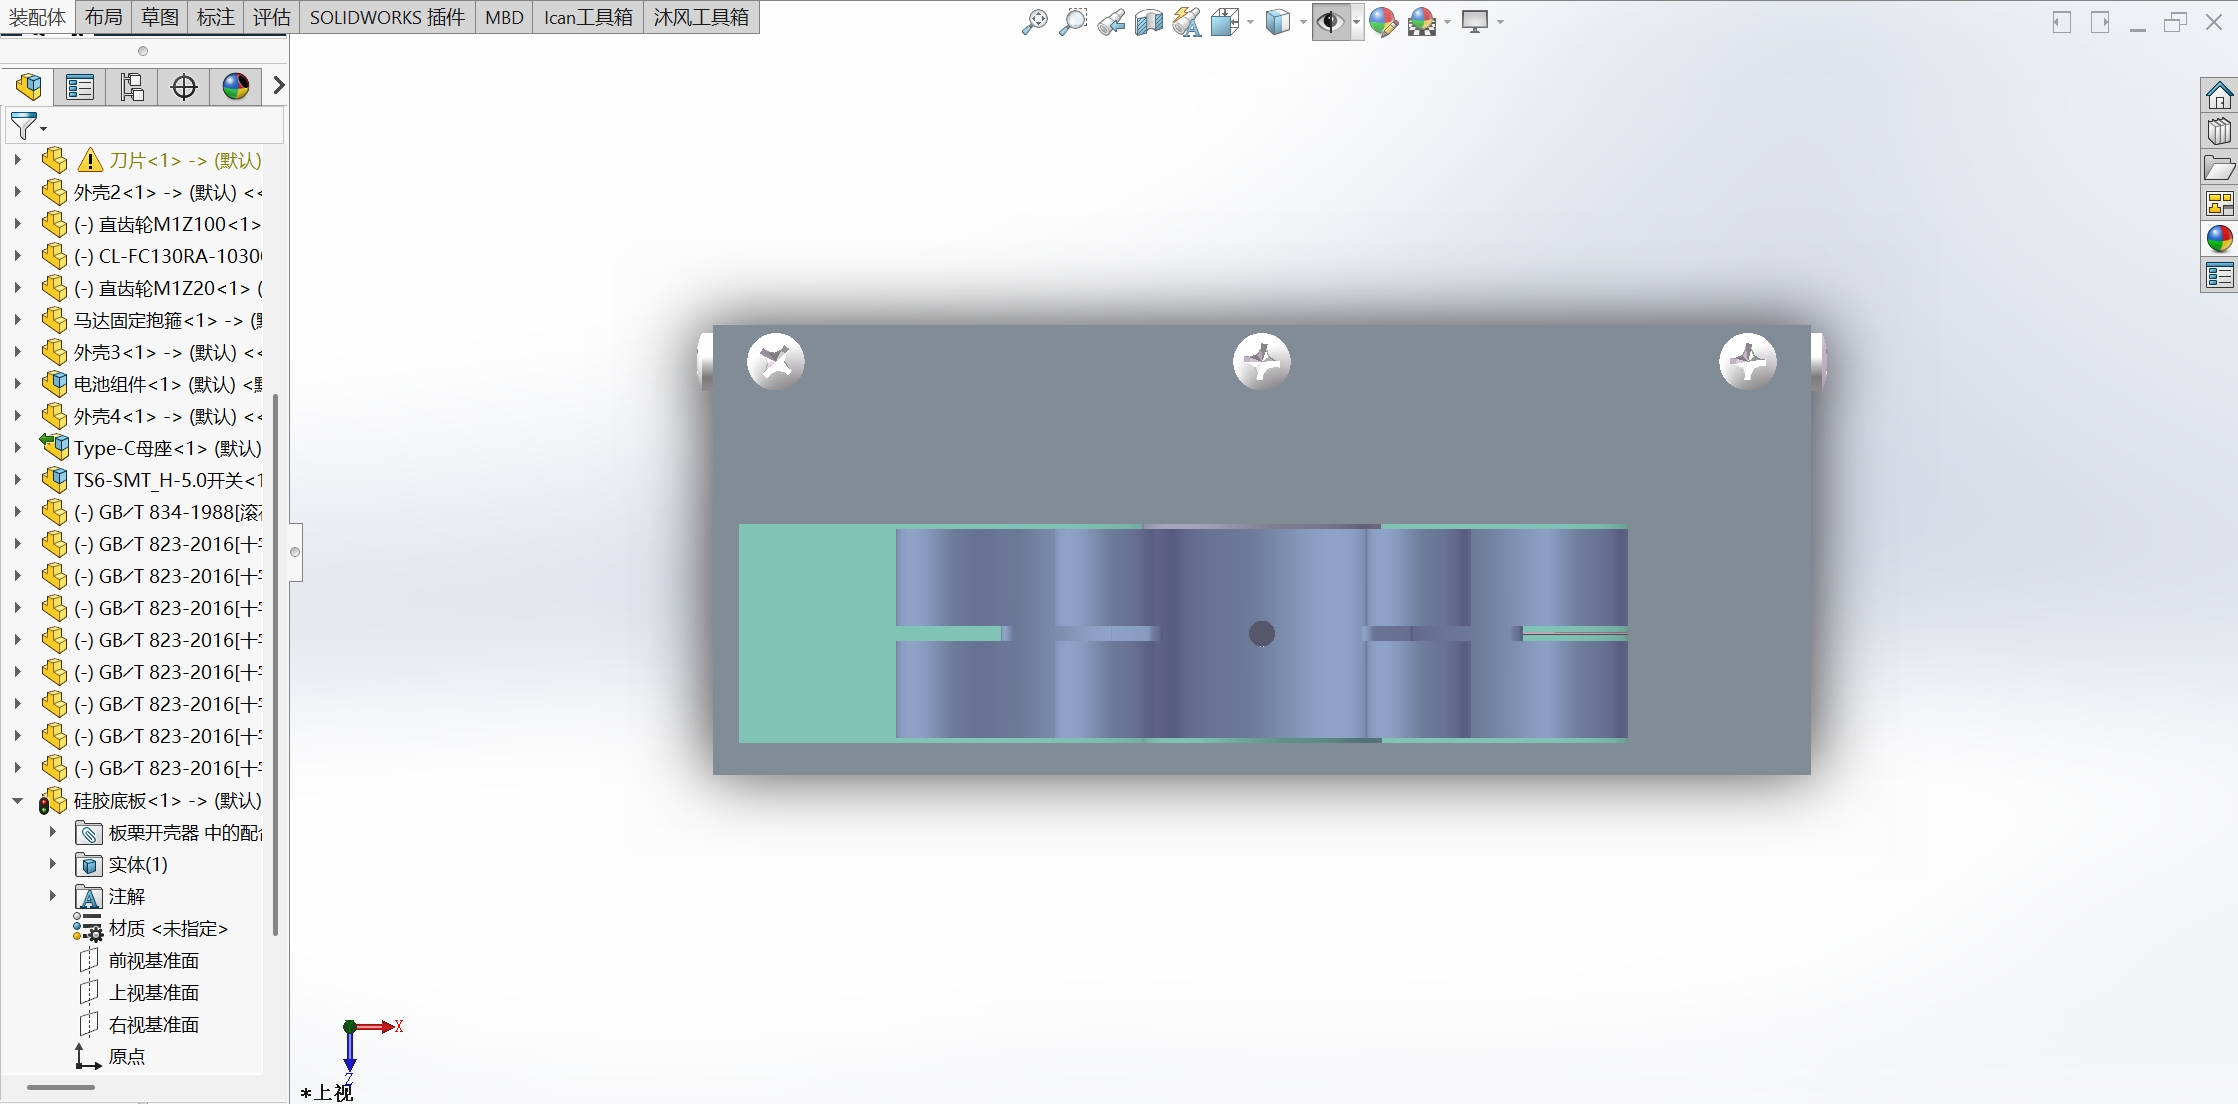Open the DisplayManager color sphere tab
Image resolution: width=2238 pixels, height=1104 pixels.
(236, 87)
